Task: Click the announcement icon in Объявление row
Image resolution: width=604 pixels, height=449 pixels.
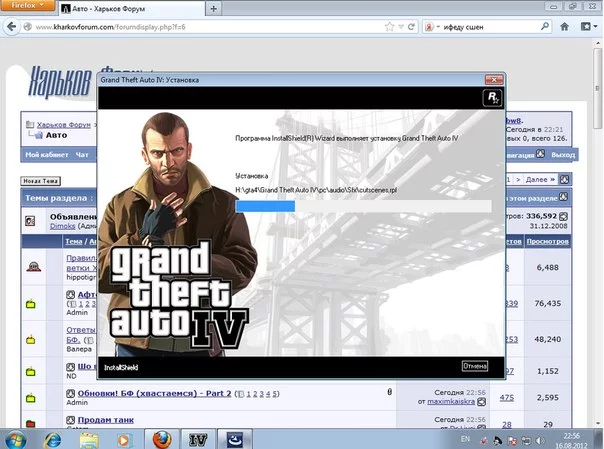Action: pyautogui.click(x=30, y=221)
